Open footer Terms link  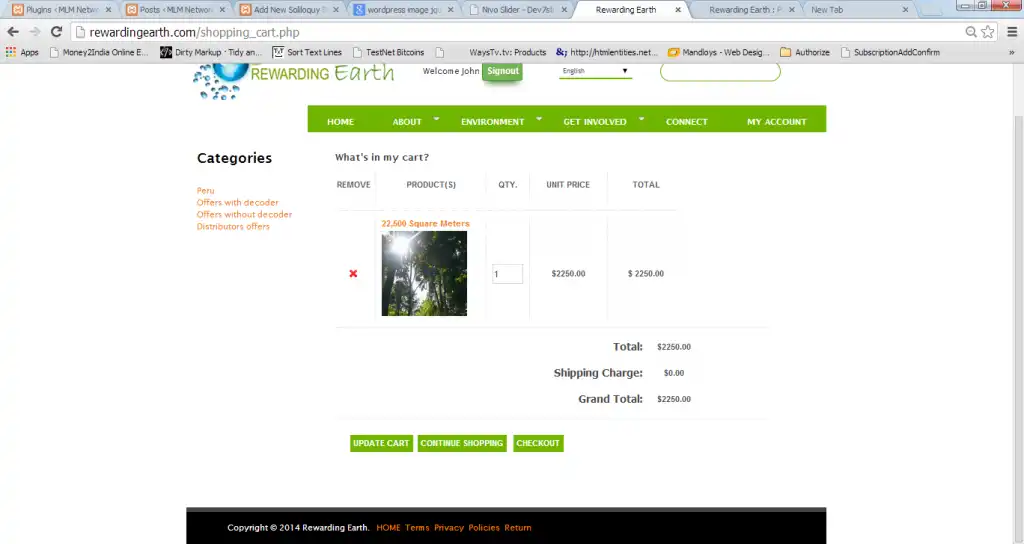click(417, 528)
